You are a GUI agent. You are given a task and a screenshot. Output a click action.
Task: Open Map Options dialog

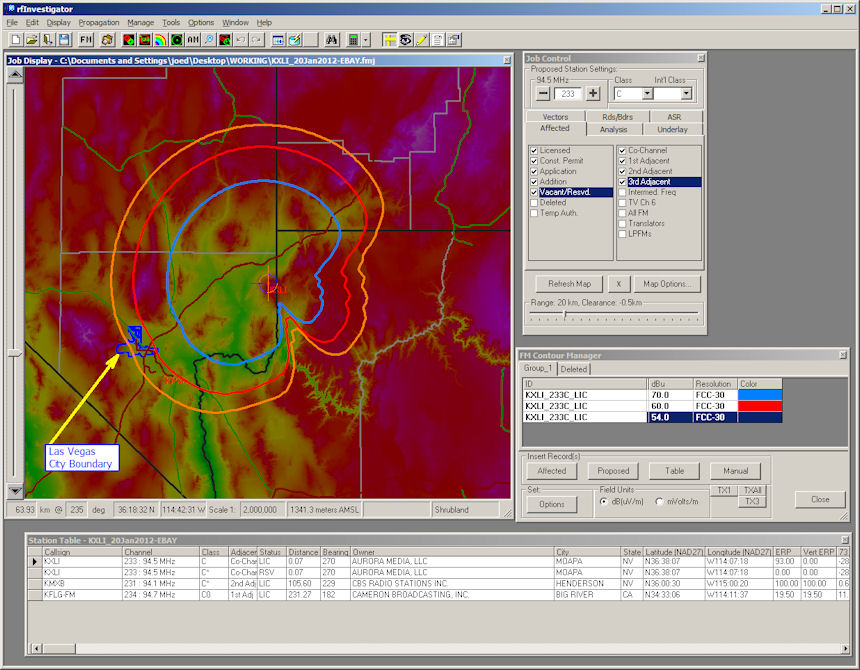point(667,284)
